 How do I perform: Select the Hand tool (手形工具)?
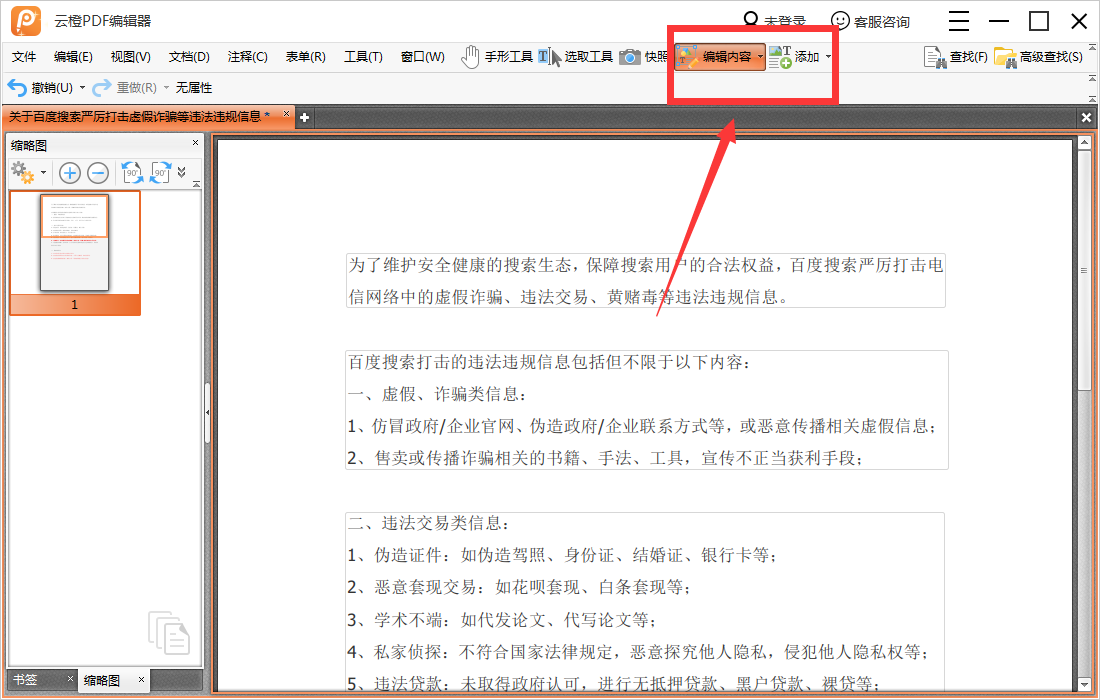click(497, 57)
